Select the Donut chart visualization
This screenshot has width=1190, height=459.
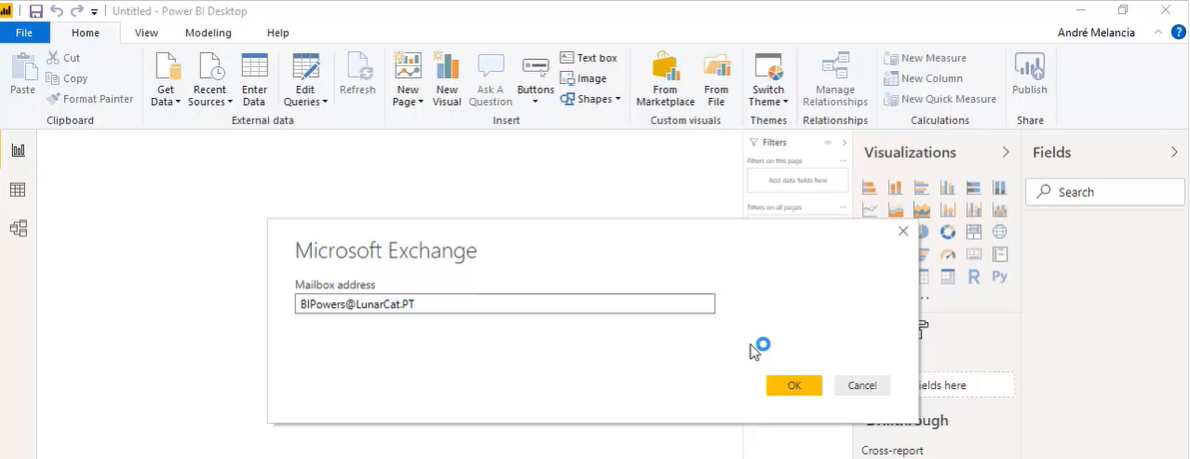[x=948, y=231]
